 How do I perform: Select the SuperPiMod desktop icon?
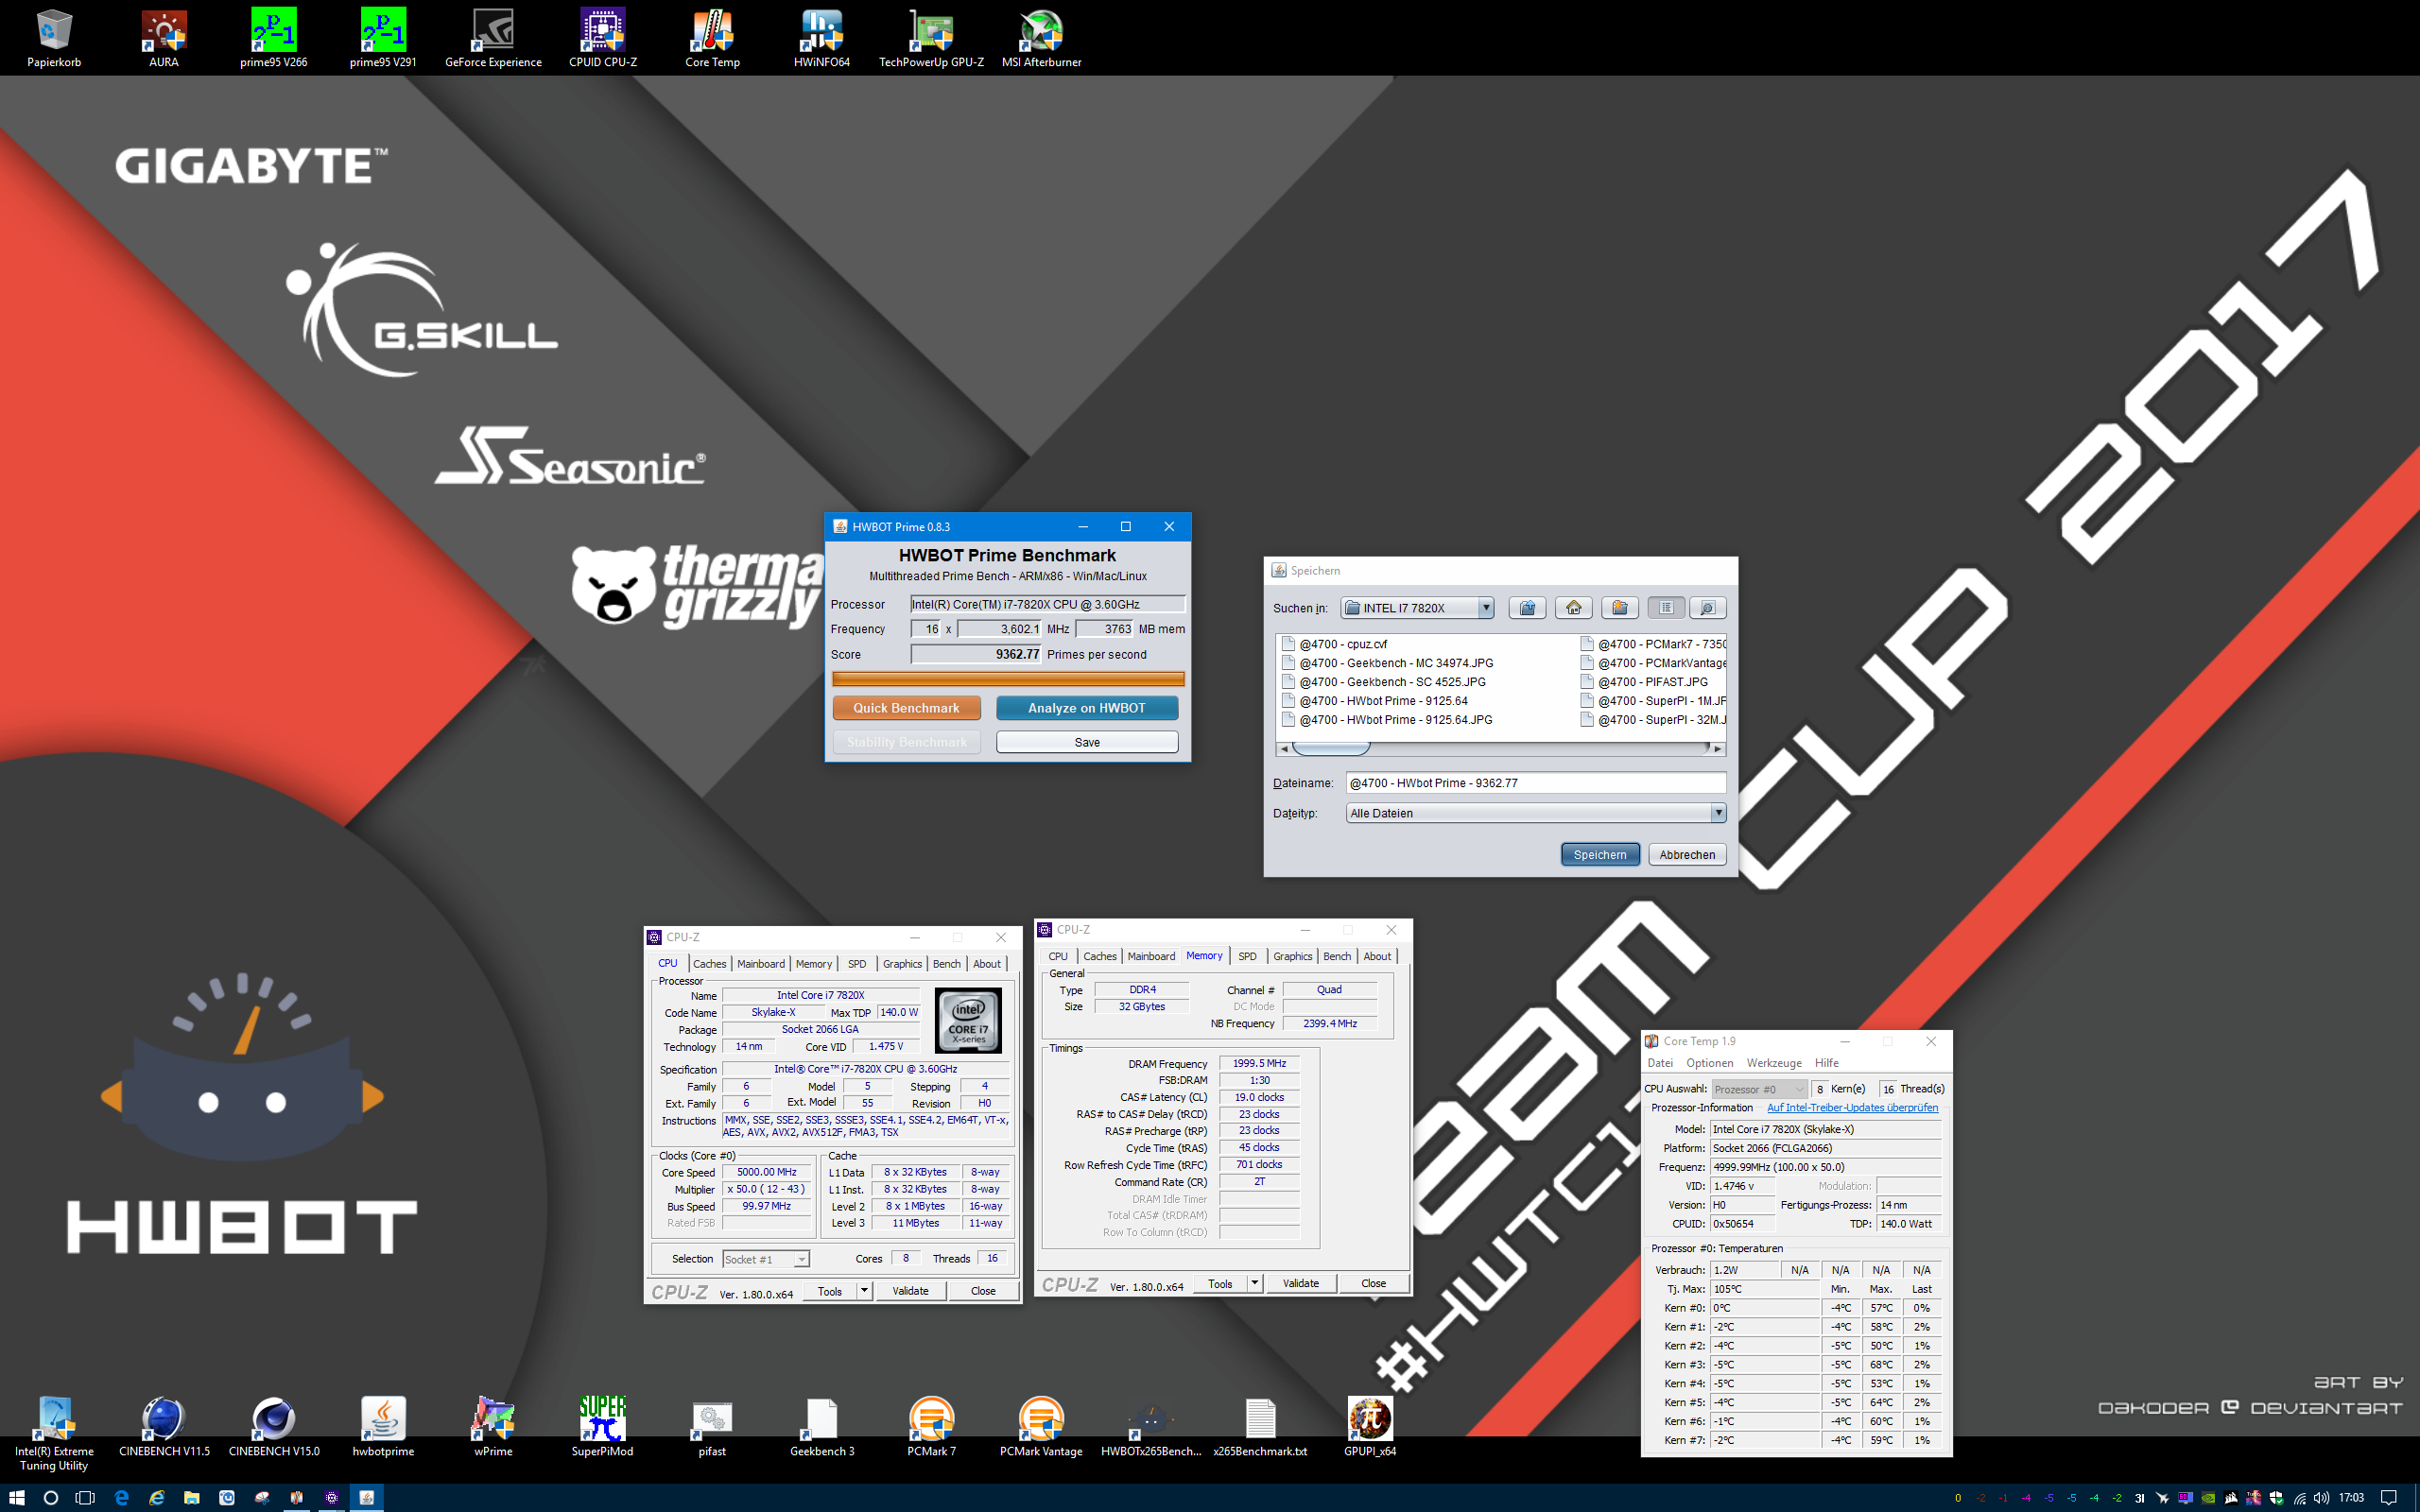pyautogui.click(x=602, y=1427)
